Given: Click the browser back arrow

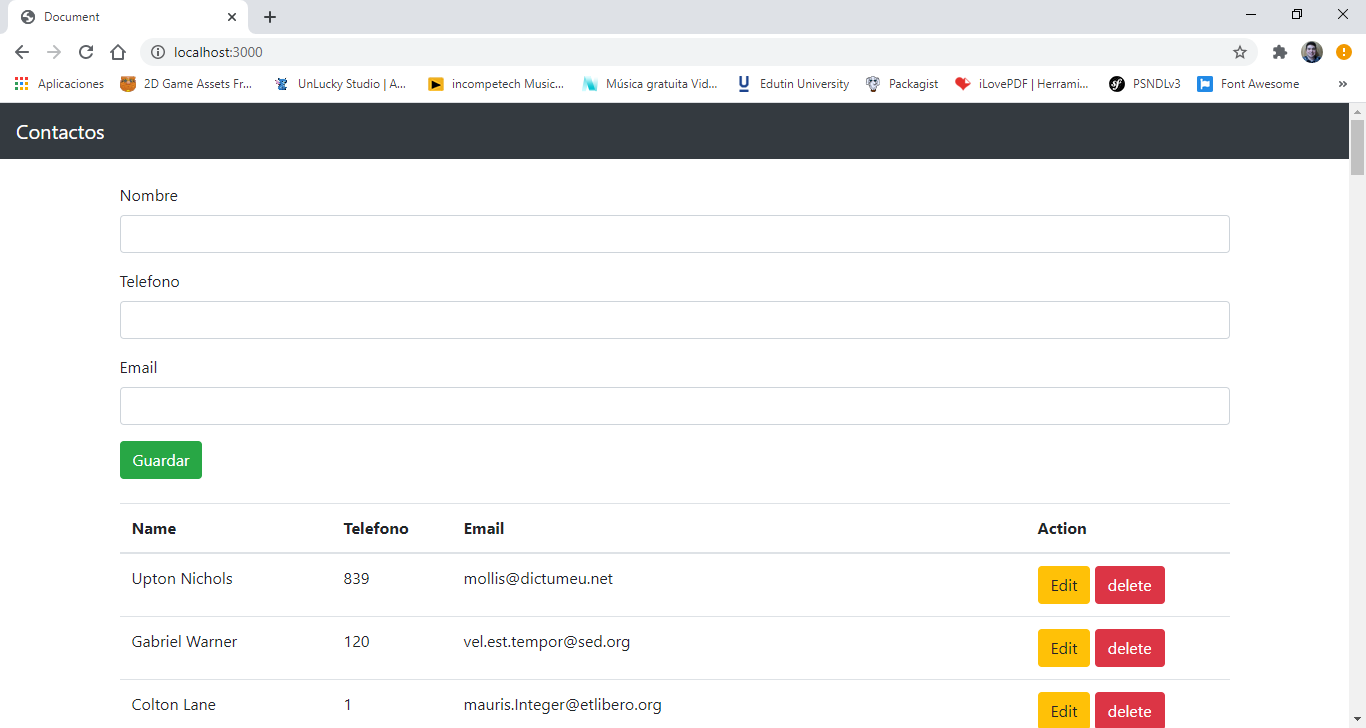Looking at the screenshot, I should [x=22, y=52].
